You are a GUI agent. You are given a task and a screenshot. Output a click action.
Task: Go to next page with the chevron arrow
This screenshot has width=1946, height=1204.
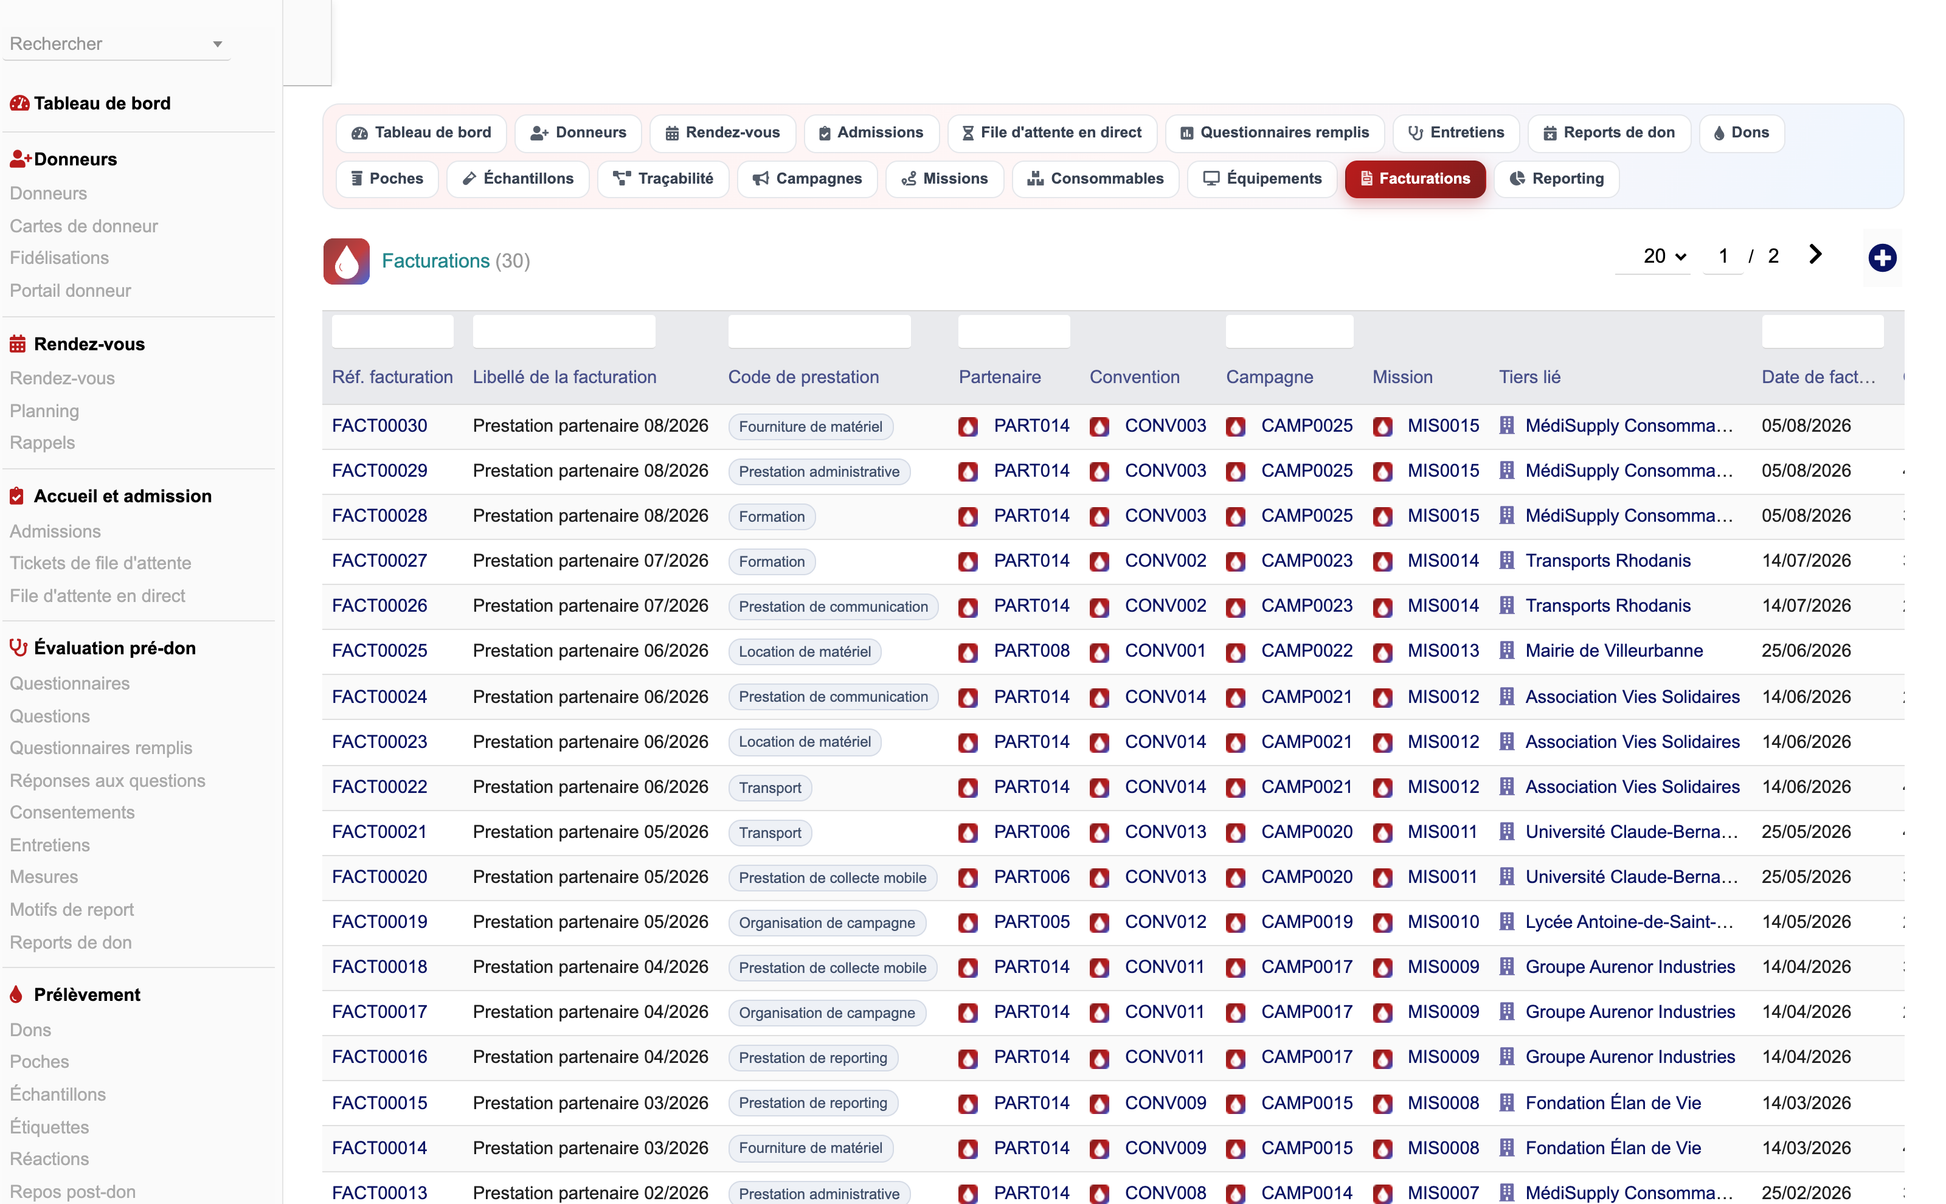click(1815, 255)
